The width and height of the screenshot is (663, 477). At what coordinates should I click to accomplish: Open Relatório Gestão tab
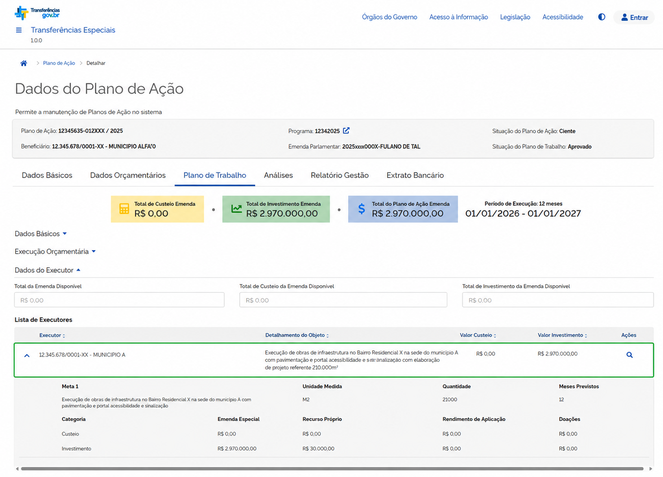click(340, 175)
